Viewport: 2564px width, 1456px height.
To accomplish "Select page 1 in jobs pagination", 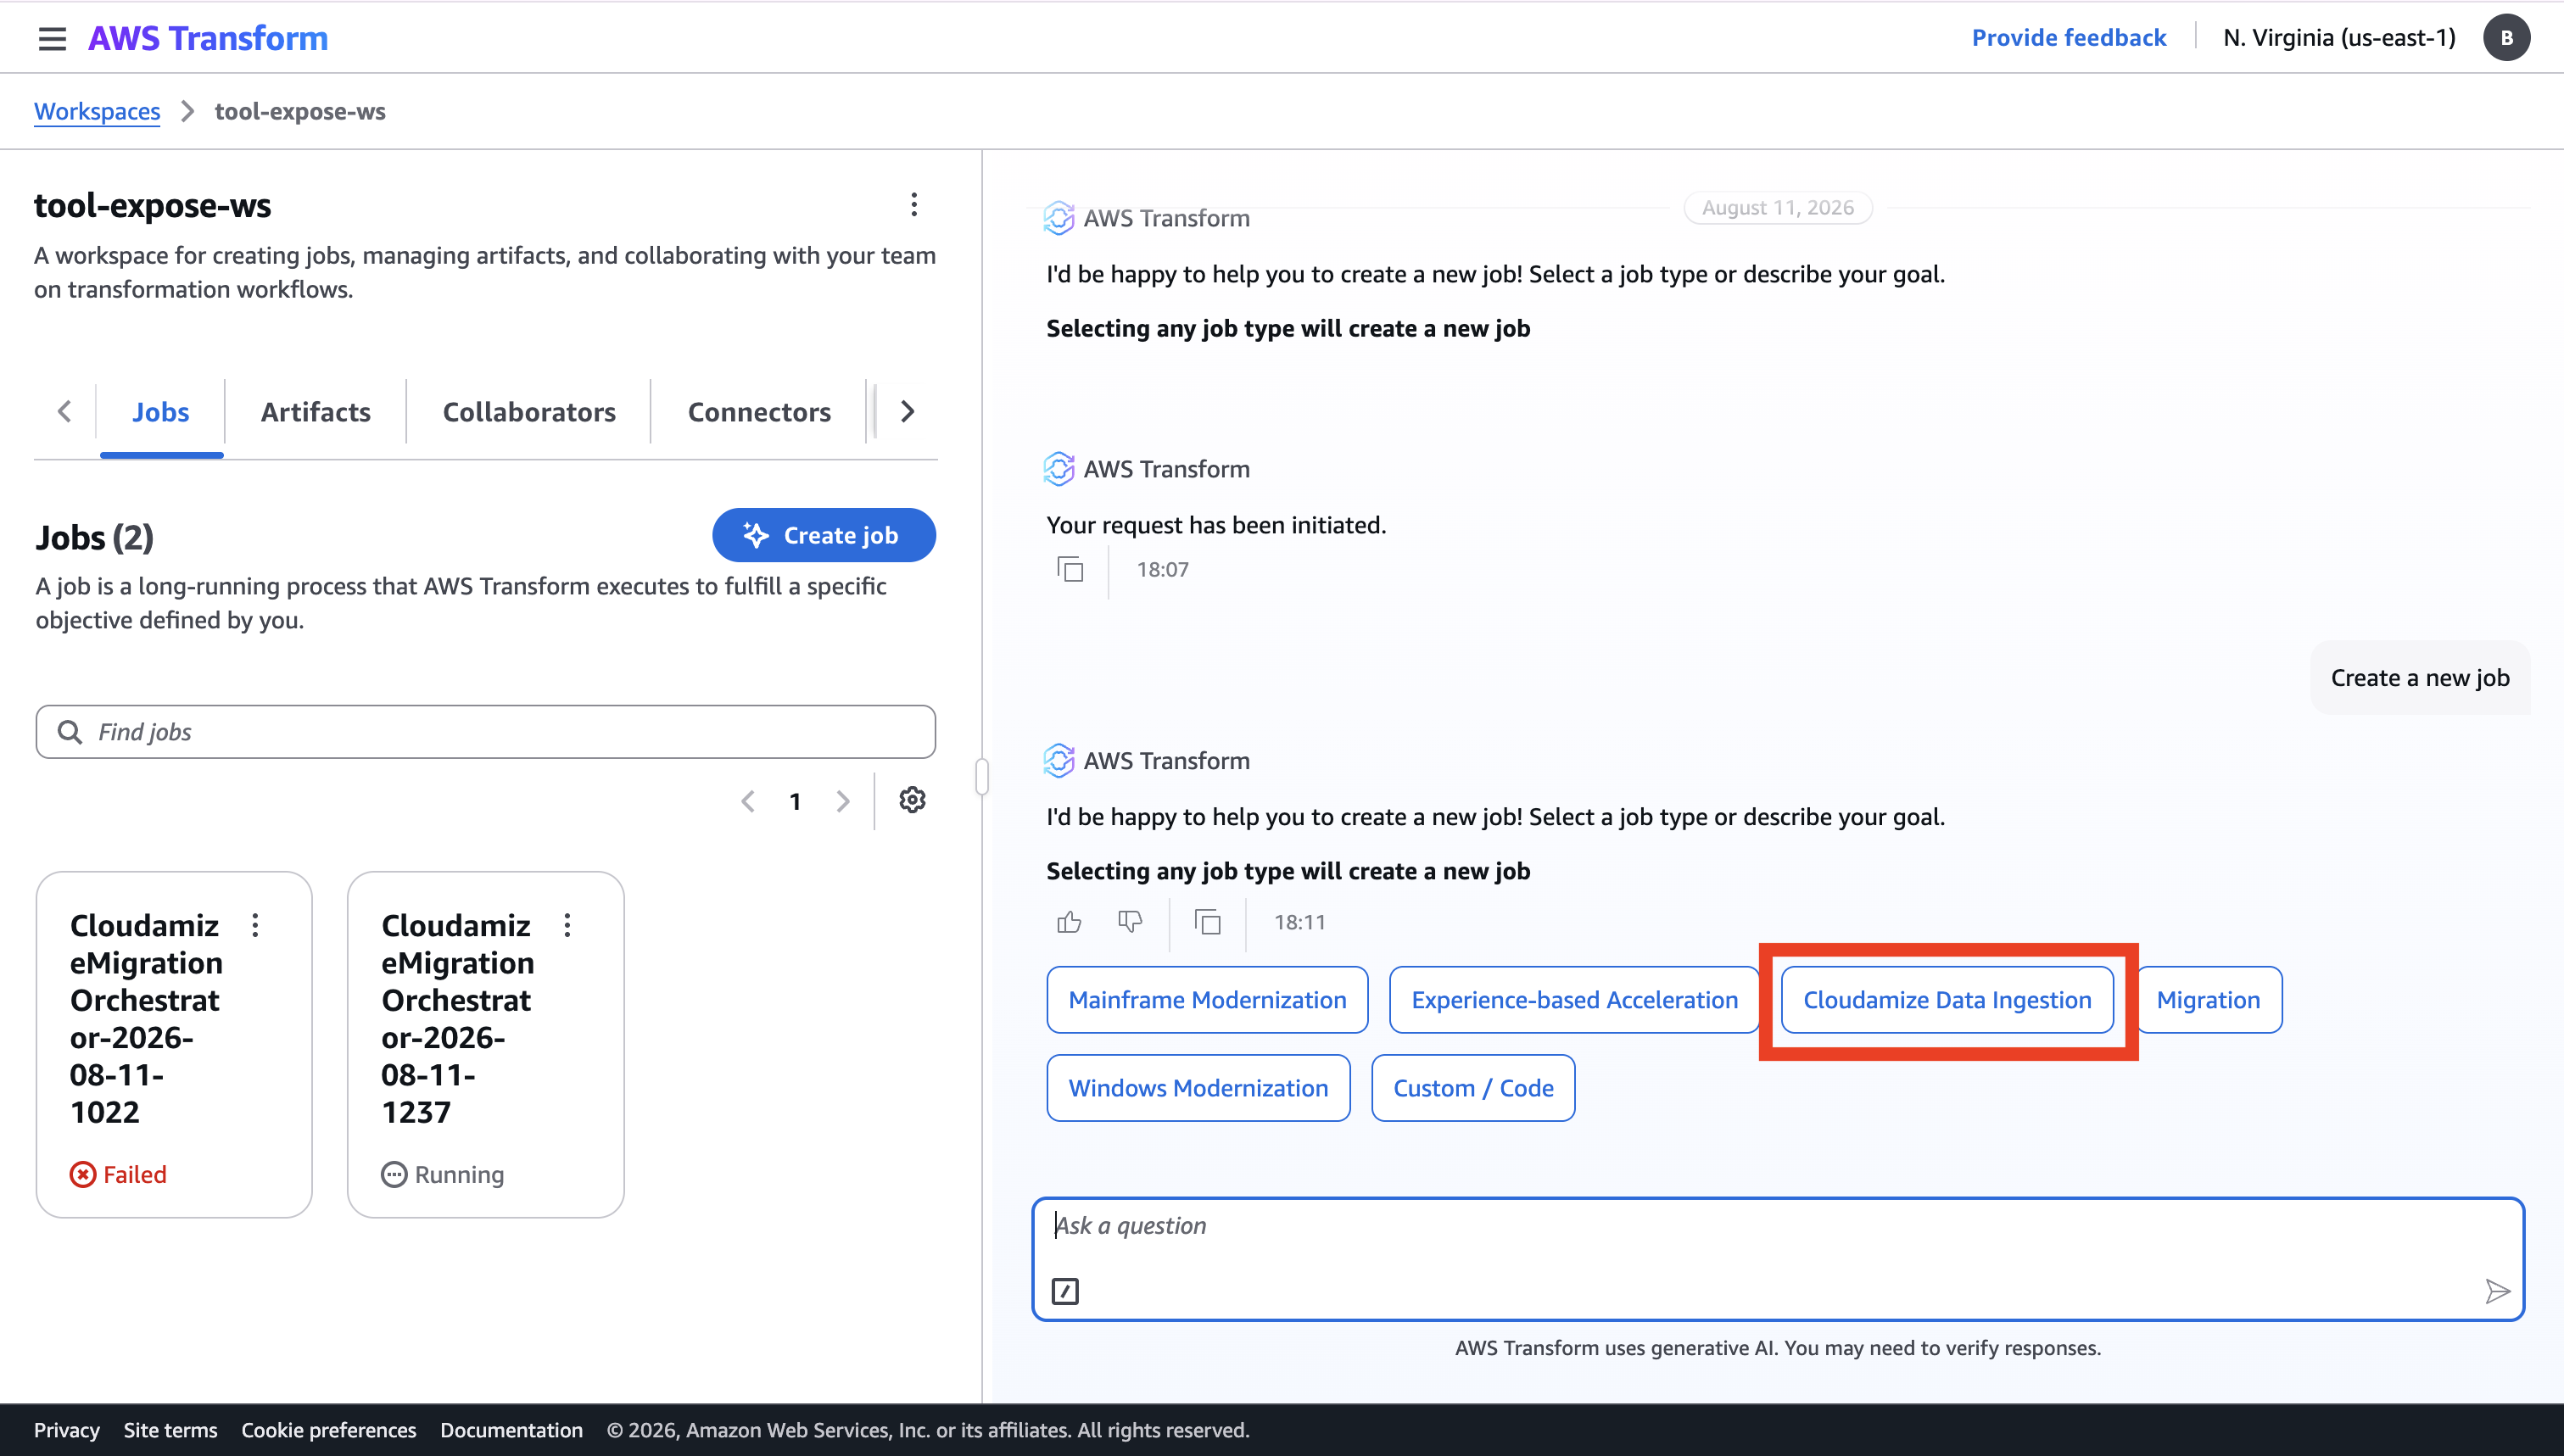I will tap(795, 801).
